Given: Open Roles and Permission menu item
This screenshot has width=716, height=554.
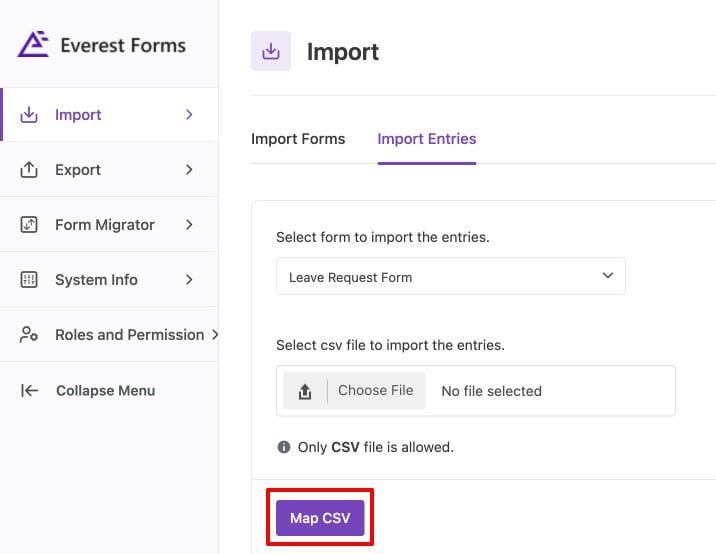Looking at the screenshot, I should pyautogui.click(x=109, y=334).
